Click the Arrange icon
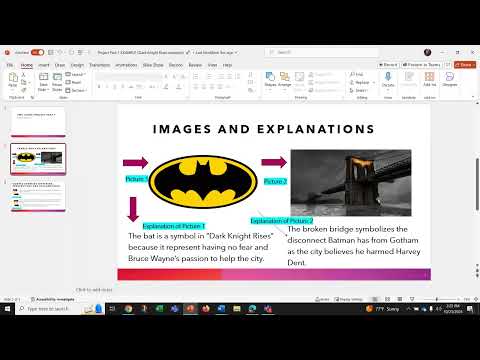480x360 pixels. coord(284,77)
